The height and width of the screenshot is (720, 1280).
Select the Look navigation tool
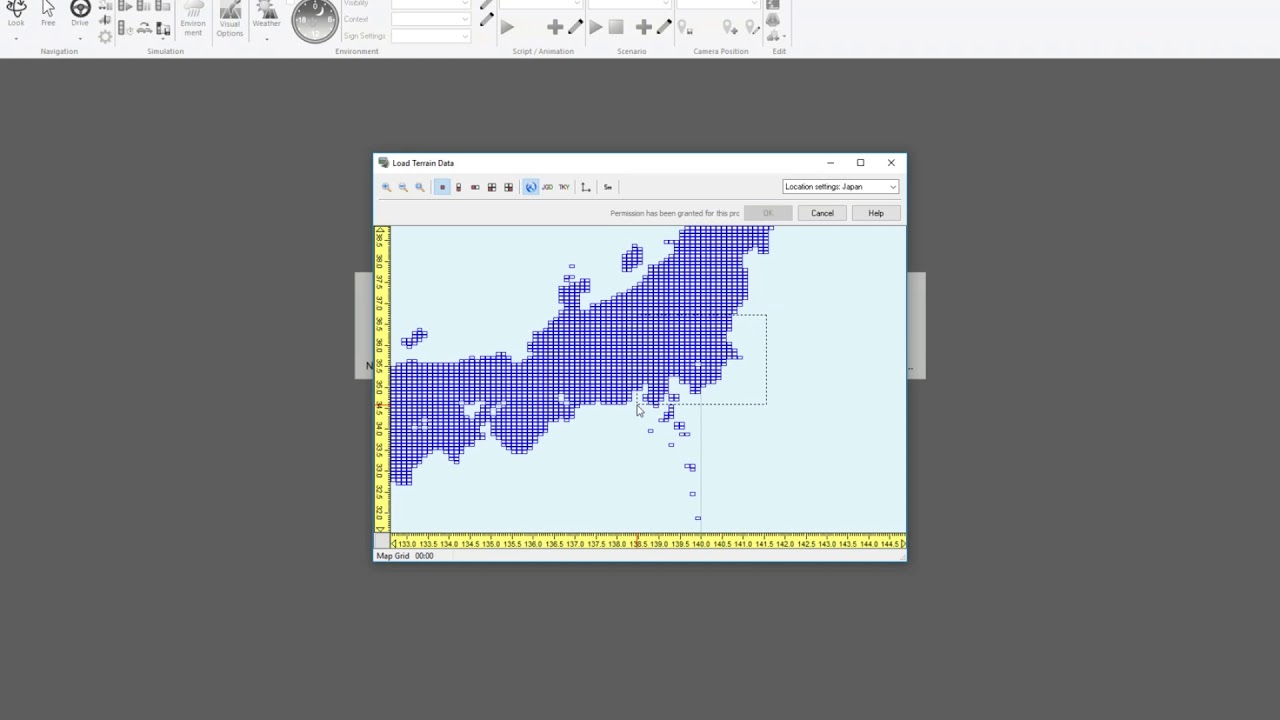[x=16, y=15]
